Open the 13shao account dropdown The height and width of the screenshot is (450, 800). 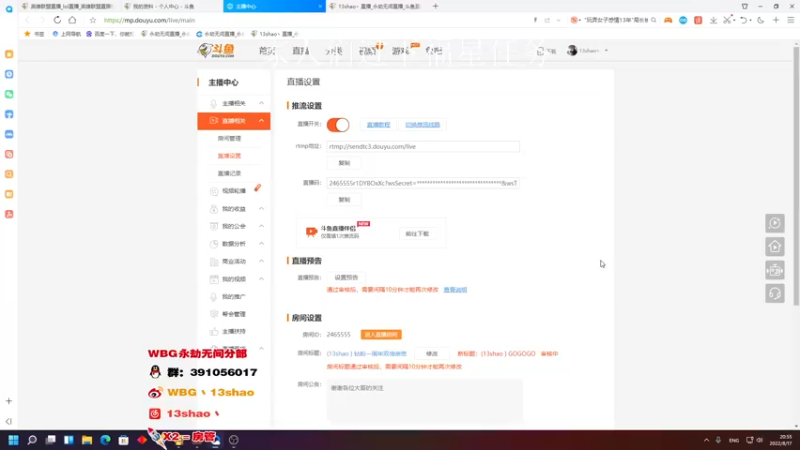tap(606, 51)
